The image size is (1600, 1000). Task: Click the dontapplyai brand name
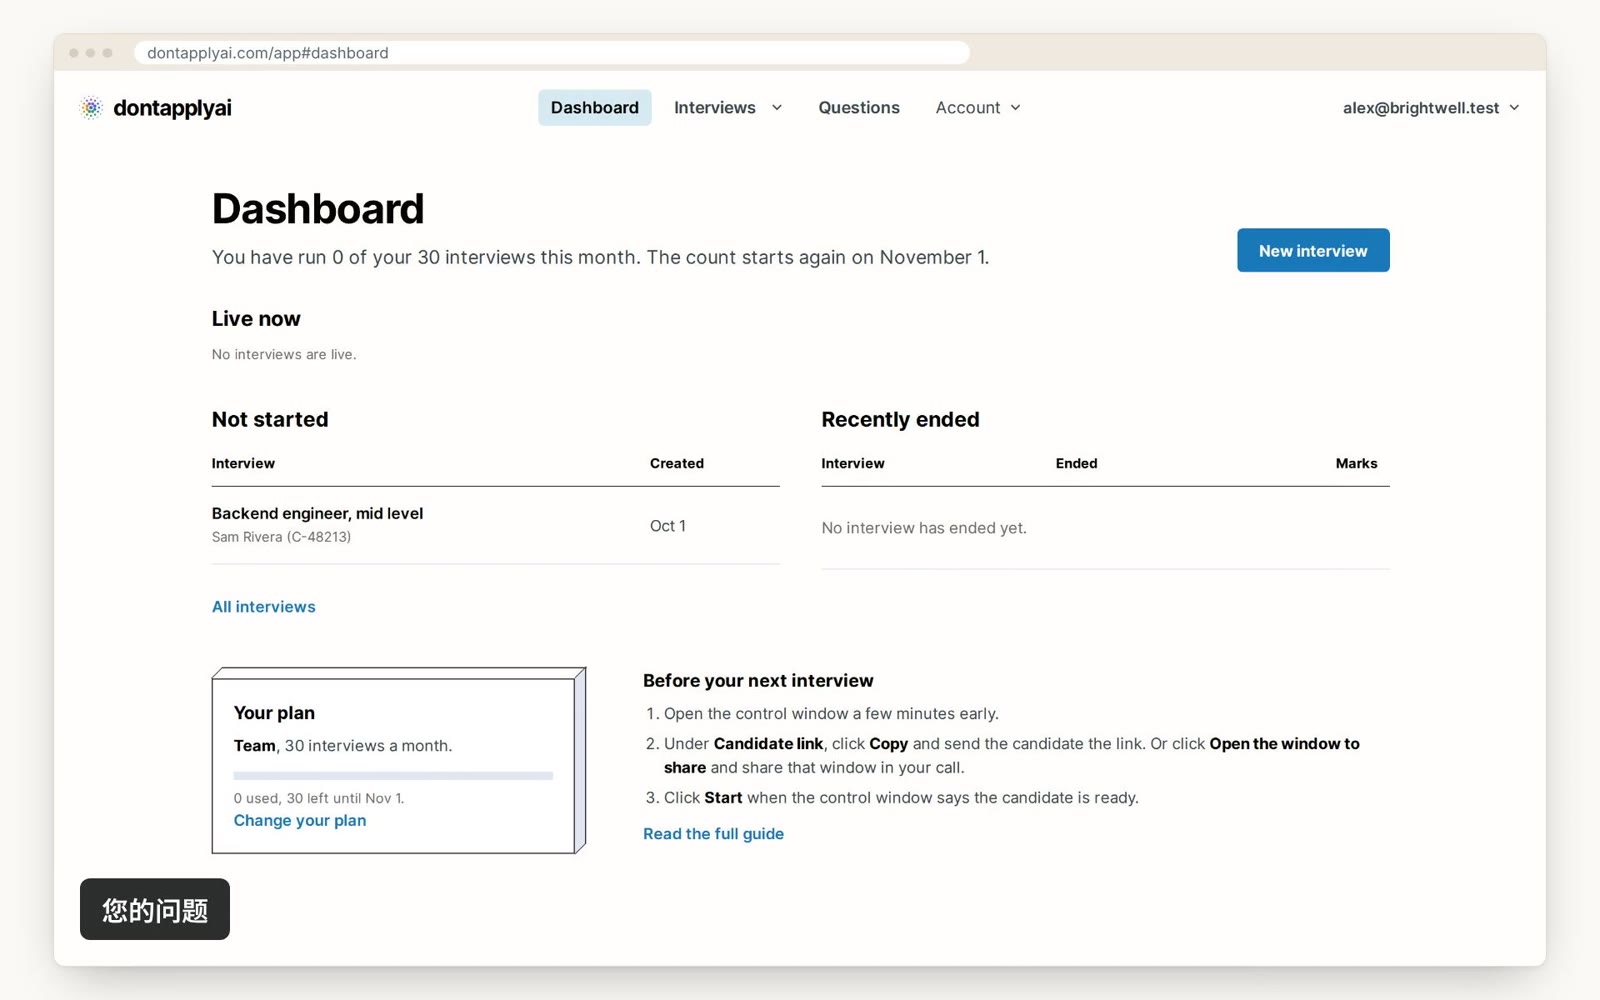coord(172,108)
